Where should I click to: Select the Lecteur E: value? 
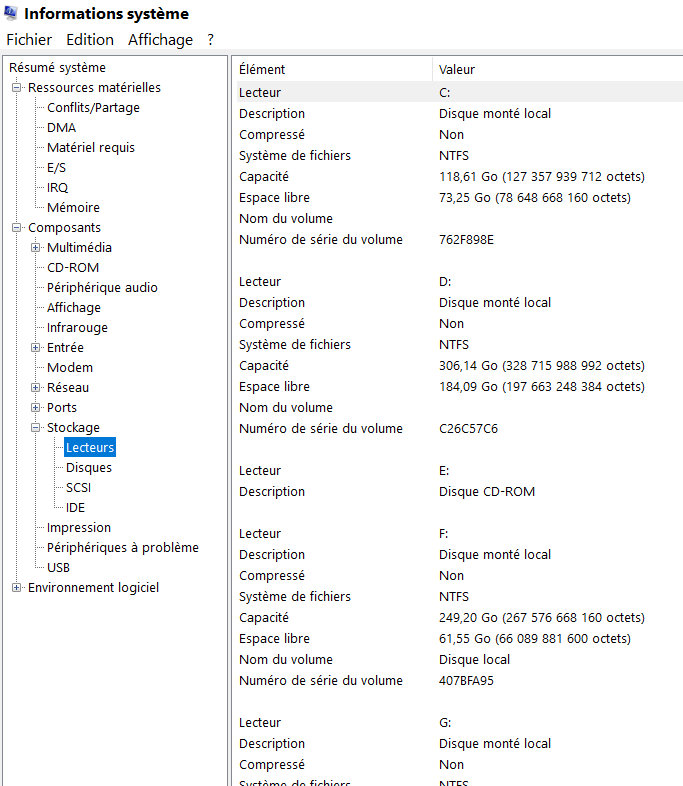click(x=444, y=471)
